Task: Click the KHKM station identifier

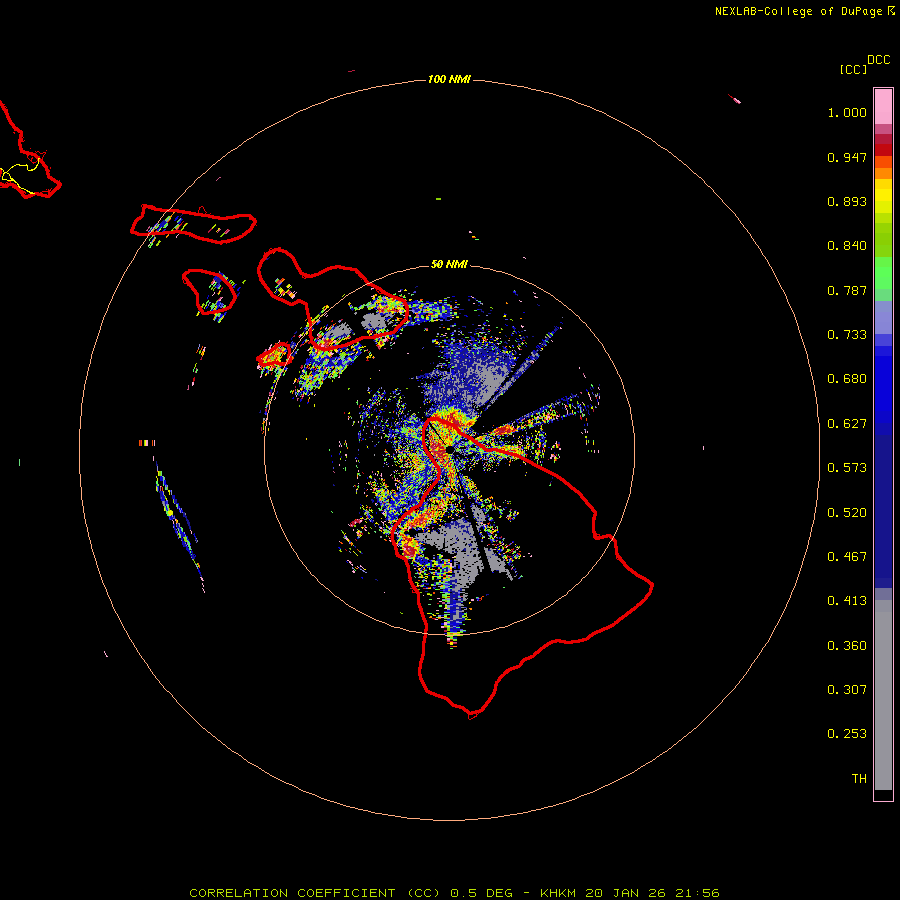Action: coord(558,893)
